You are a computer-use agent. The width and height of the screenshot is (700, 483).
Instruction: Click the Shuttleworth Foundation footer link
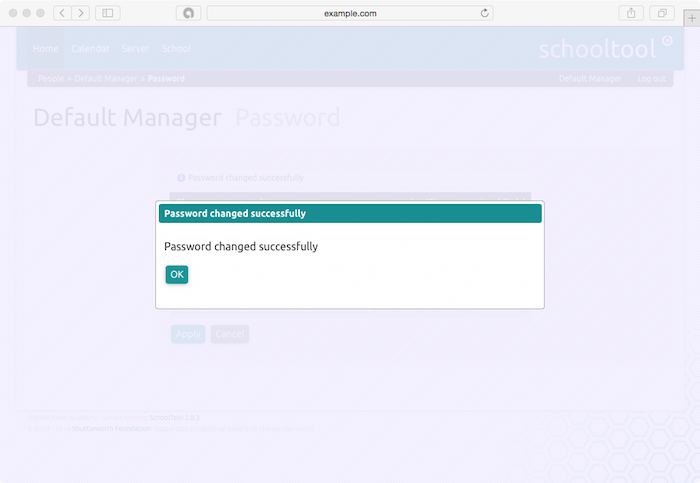[x=111, y=429]
